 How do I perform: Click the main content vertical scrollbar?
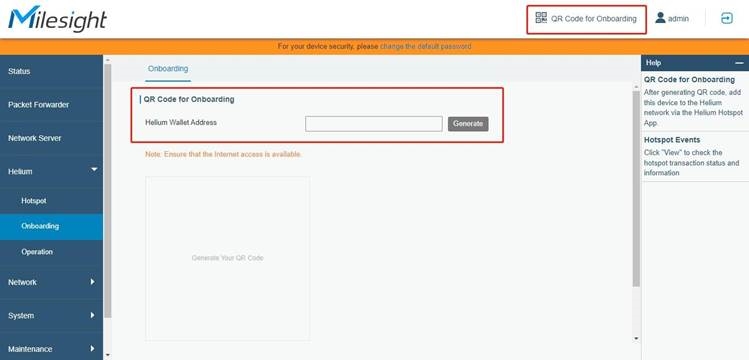coord(636,189)
